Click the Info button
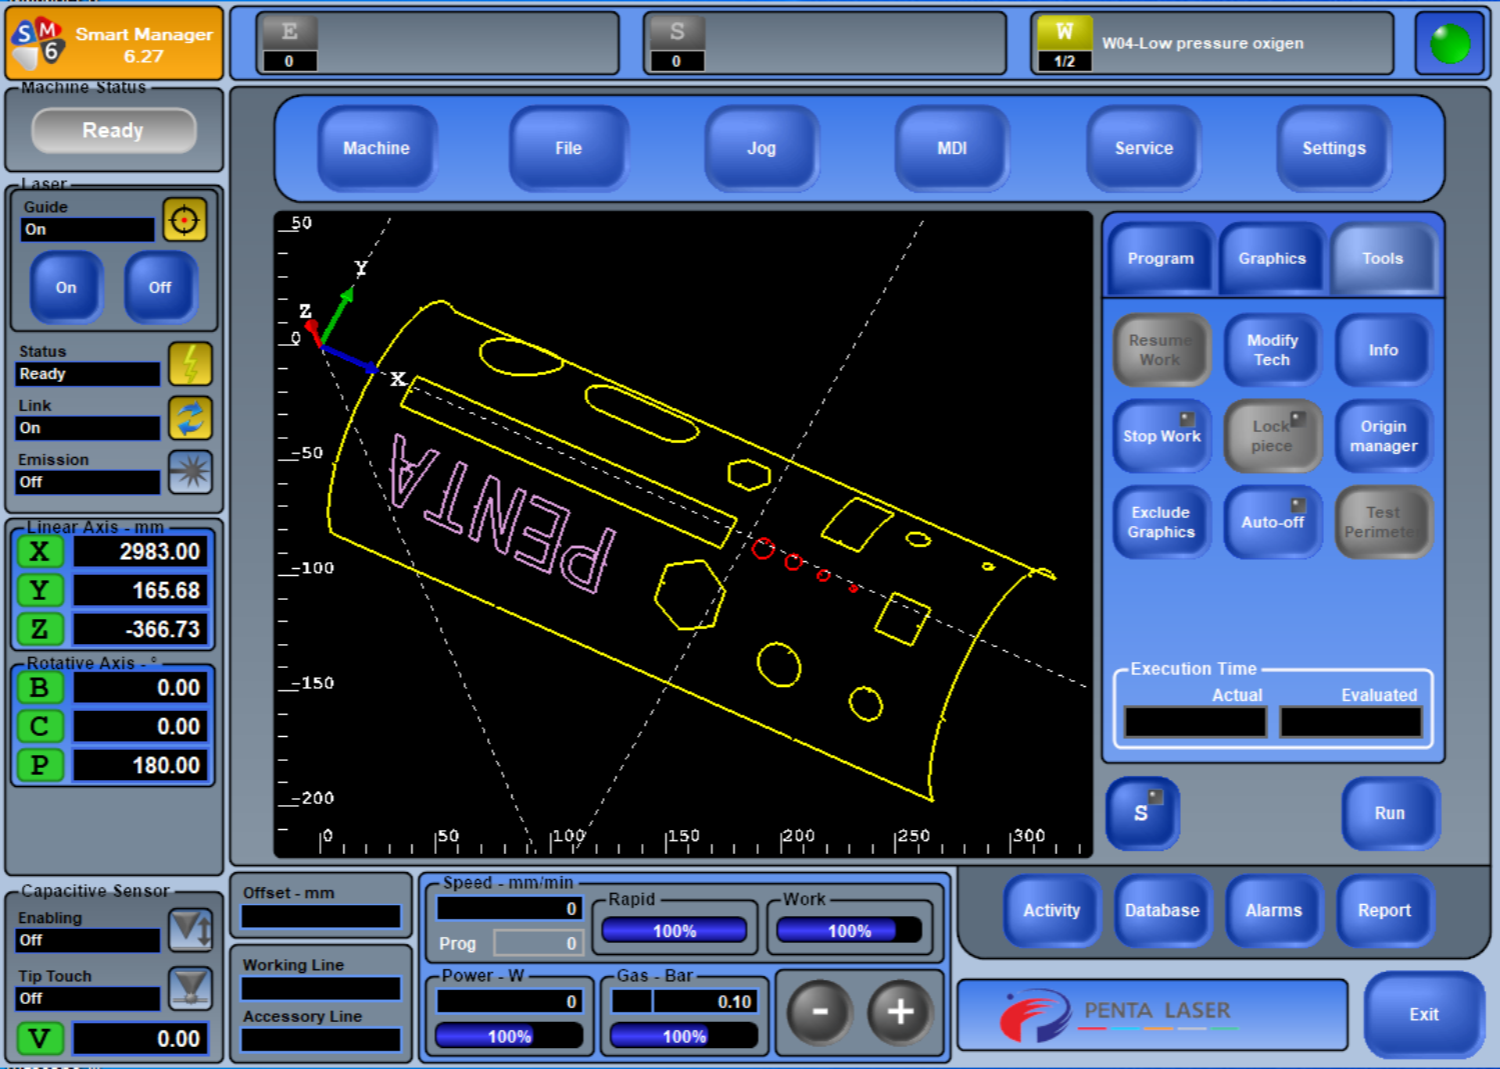 tap(1384, 350)
